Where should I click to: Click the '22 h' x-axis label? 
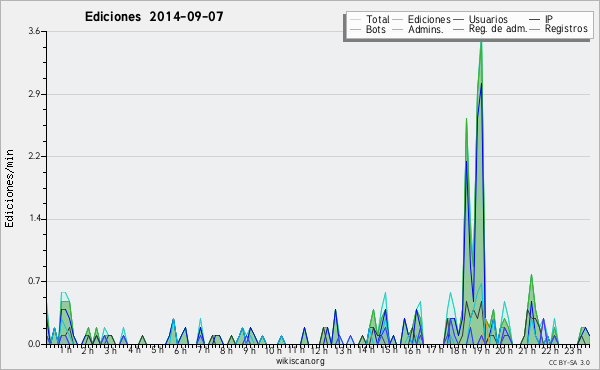(x=550, y=351)
